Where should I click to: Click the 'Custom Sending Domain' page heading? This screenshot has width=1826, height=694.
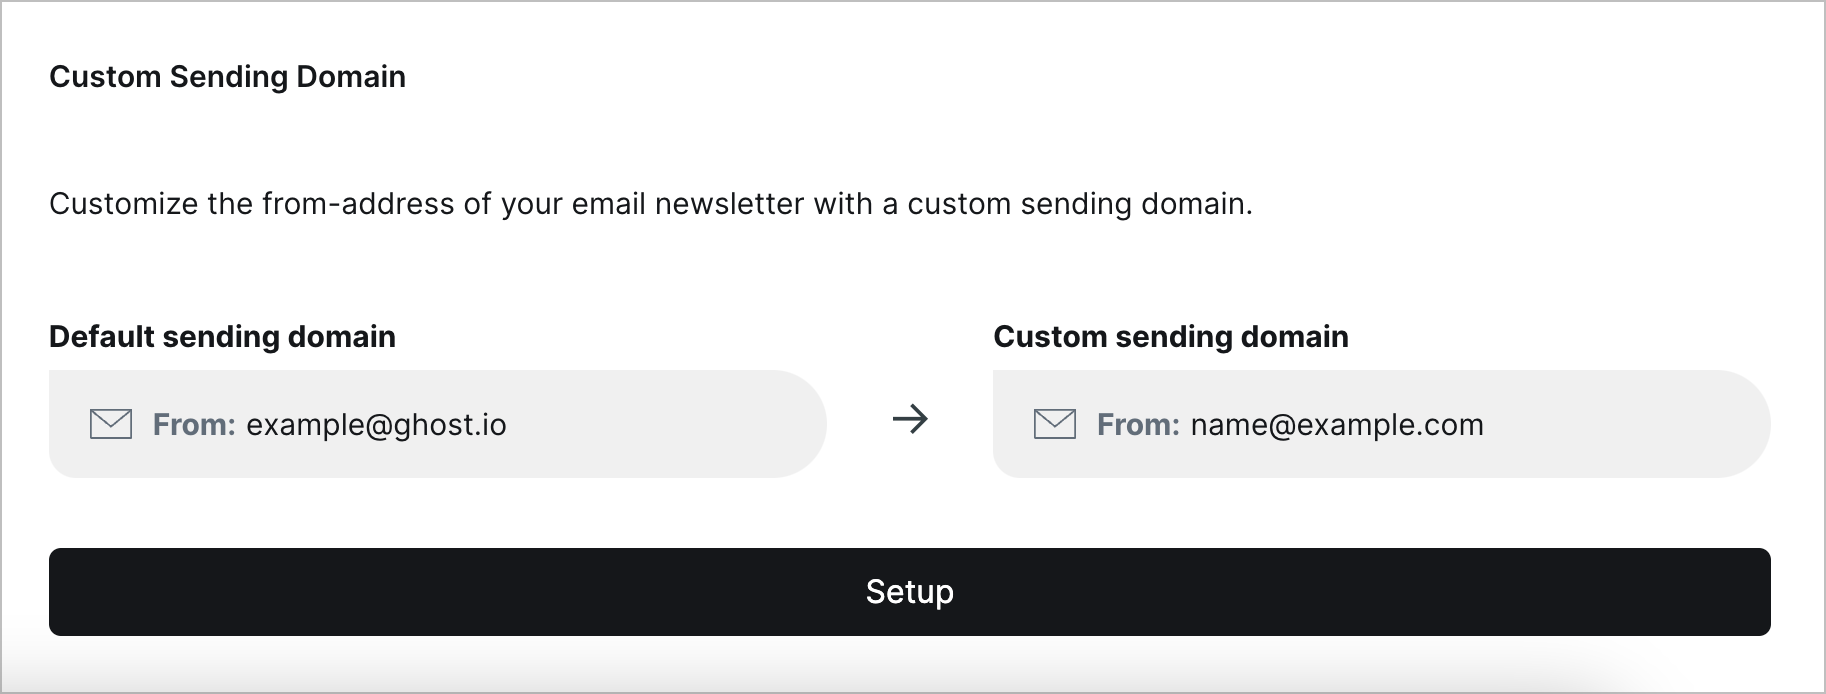click(228, 77)
